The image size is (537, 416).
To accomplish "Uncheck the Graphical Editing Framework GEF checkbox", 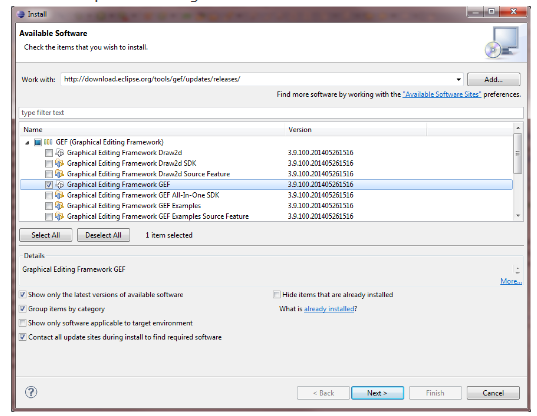I will click(x=49, y=185).
